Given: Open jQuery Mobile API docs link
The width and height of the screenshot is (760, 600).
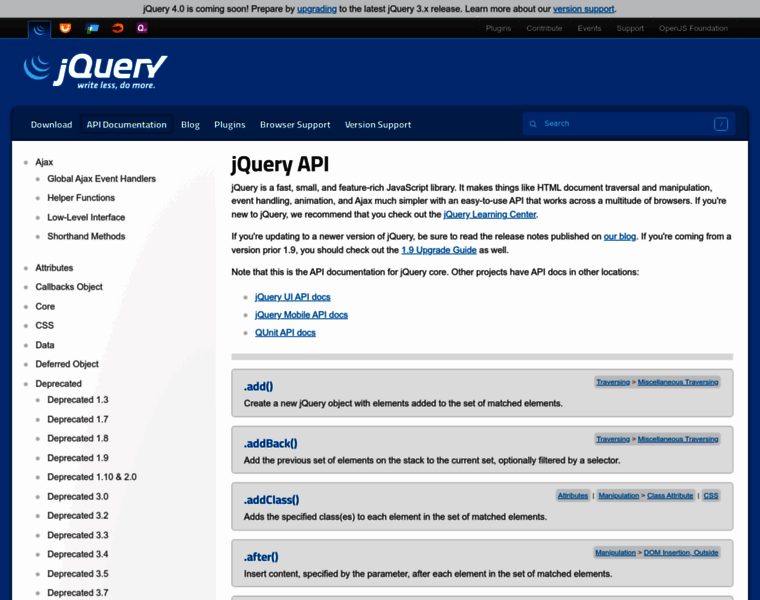Looking at the screenshot, I should tap(301, 315).
